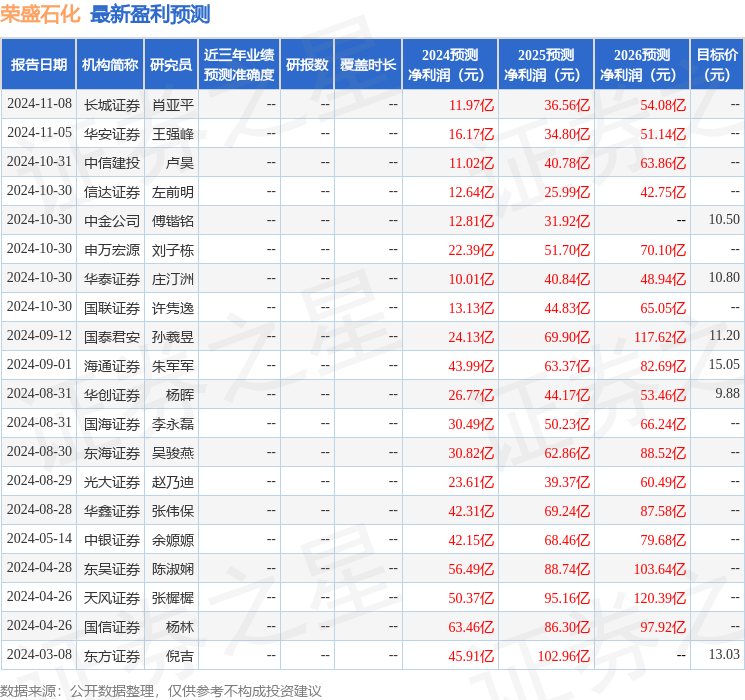Click the value 70.10亿

663,250
